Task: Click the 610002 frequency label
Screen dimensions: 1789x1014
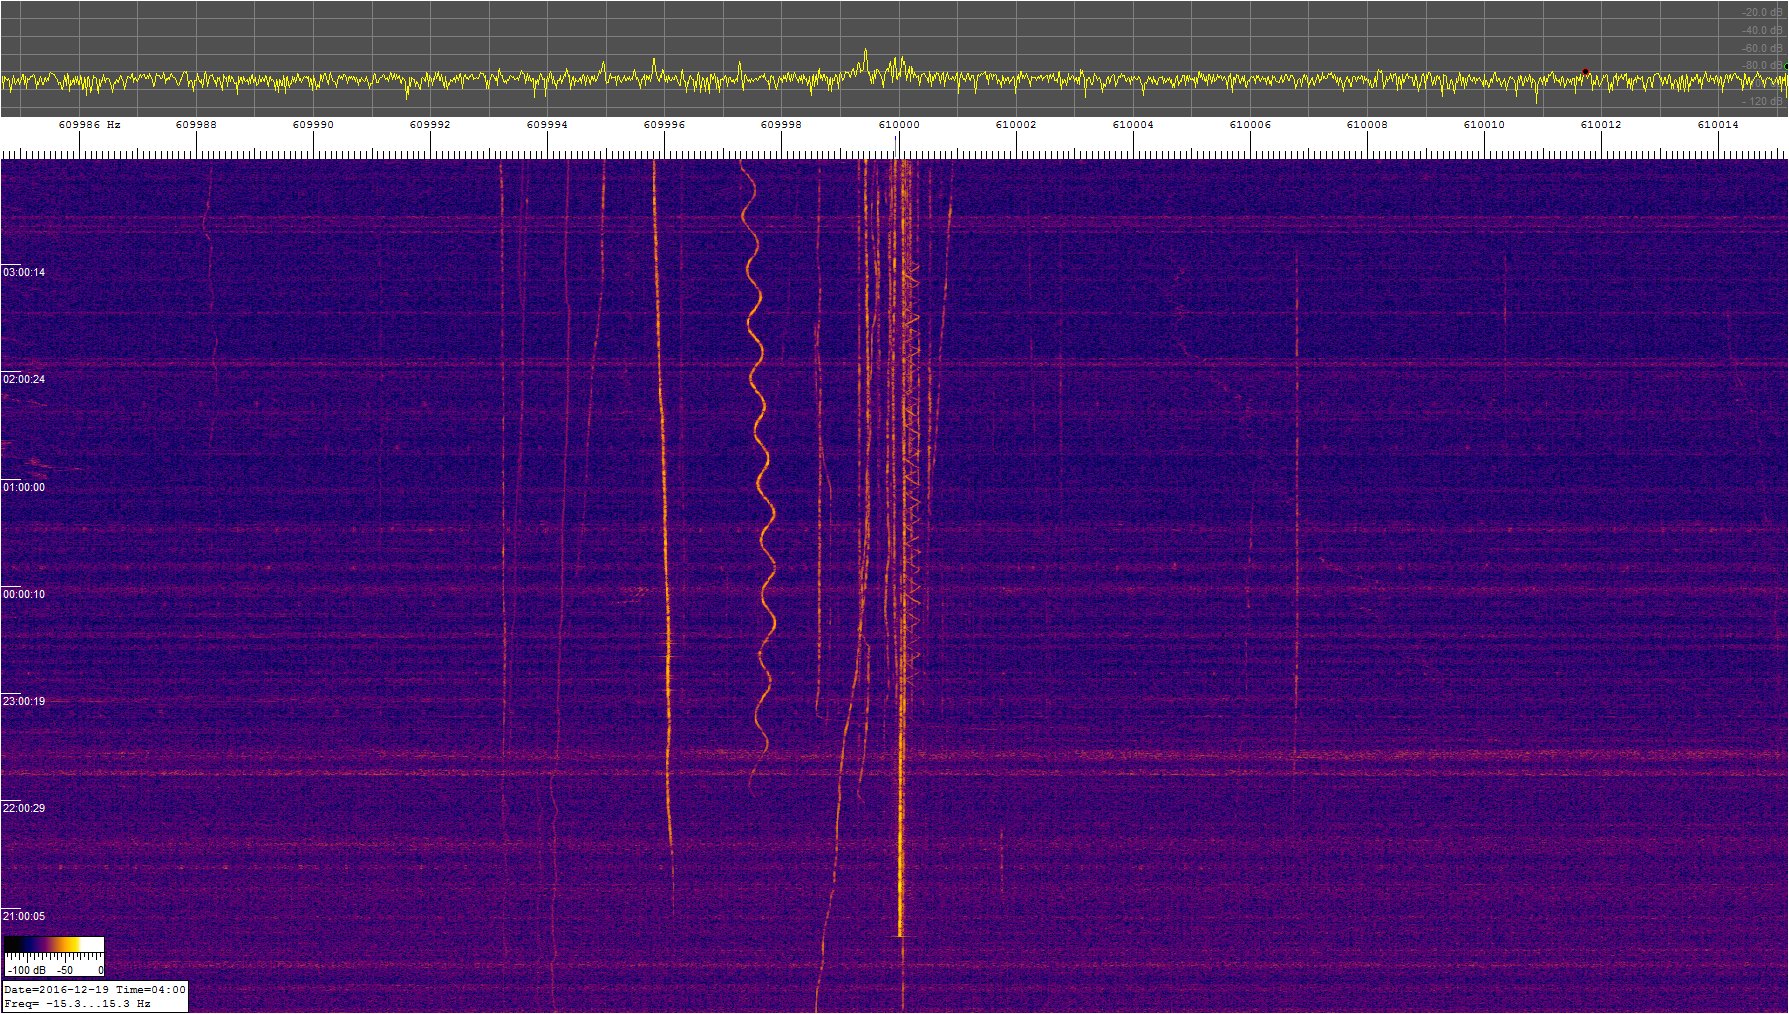Action: pos(1016,125)
